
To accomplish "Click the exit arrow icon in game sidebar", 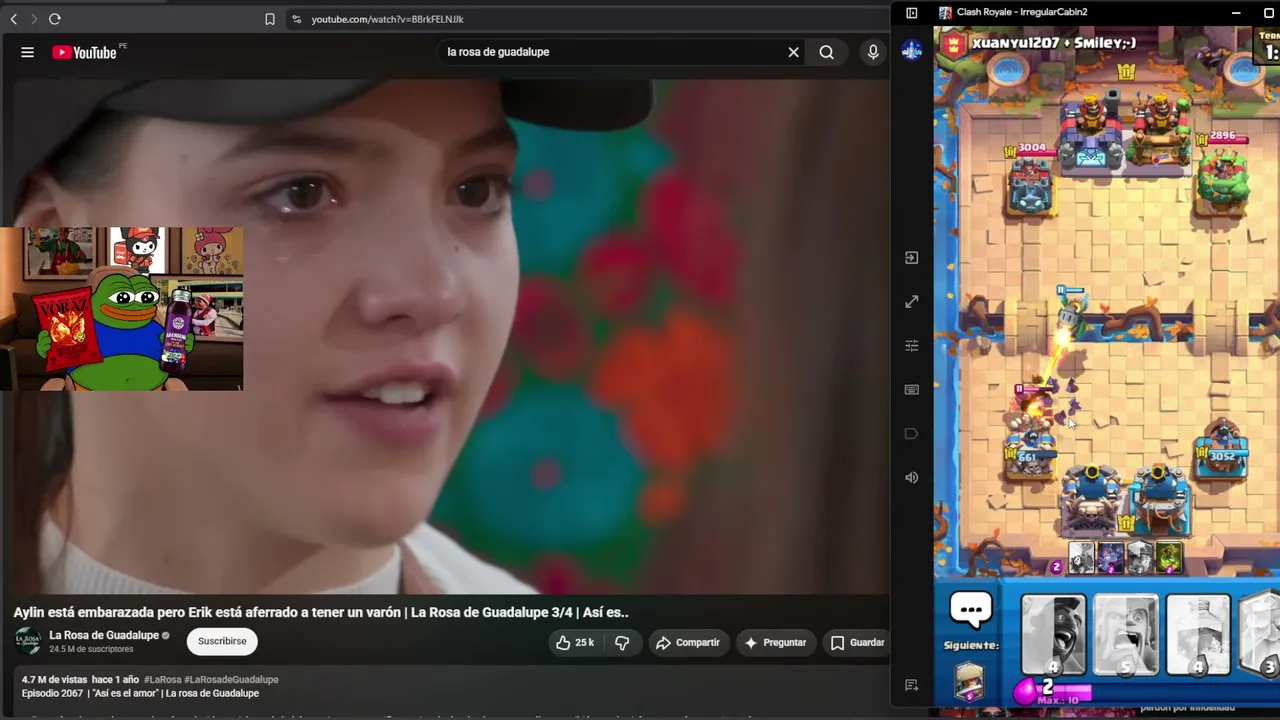I will click(x=912, y=258).
